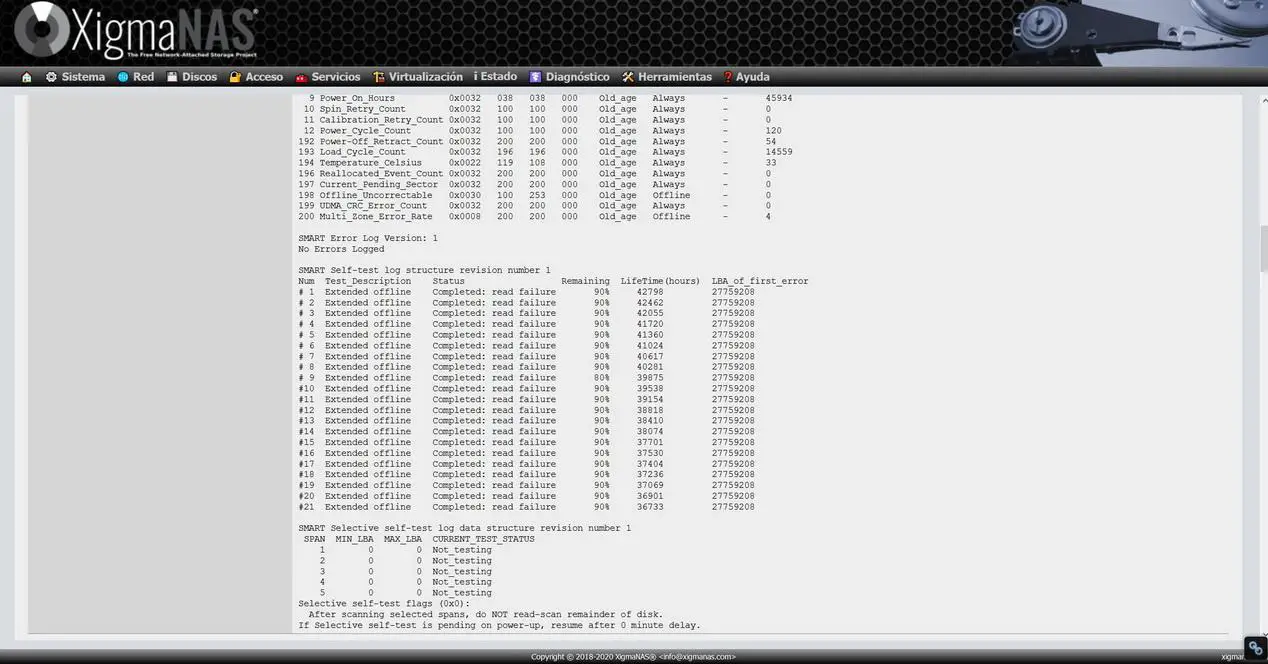Open the Estado menu
The image size is (1268, 664).
point(495,77)
